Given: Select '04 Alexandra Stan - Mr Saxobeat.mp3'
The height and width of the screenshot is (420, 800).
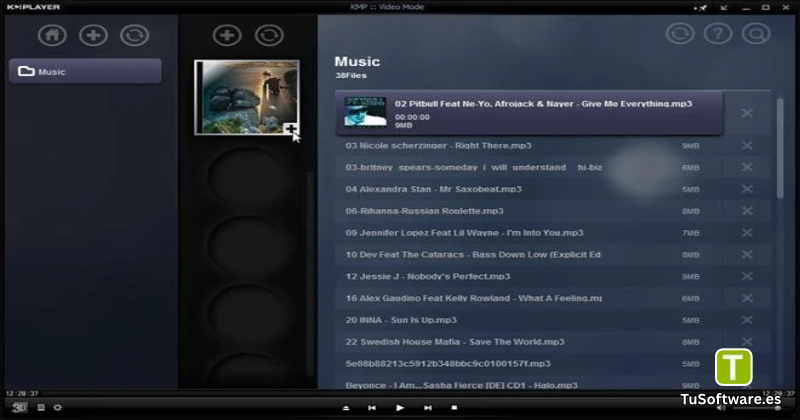Looking at the screenshot, I should 433,189.
